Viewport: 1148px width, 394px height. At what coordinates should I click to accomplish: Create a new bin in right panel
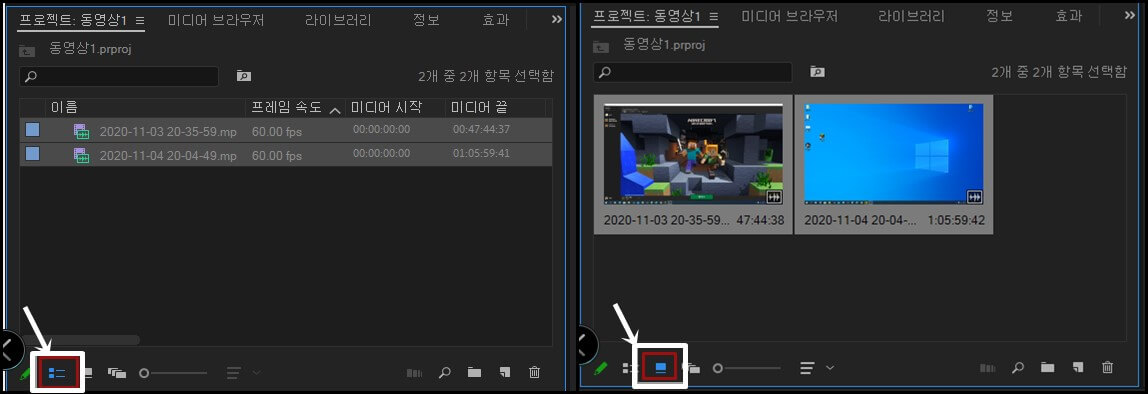point(1048,368)
